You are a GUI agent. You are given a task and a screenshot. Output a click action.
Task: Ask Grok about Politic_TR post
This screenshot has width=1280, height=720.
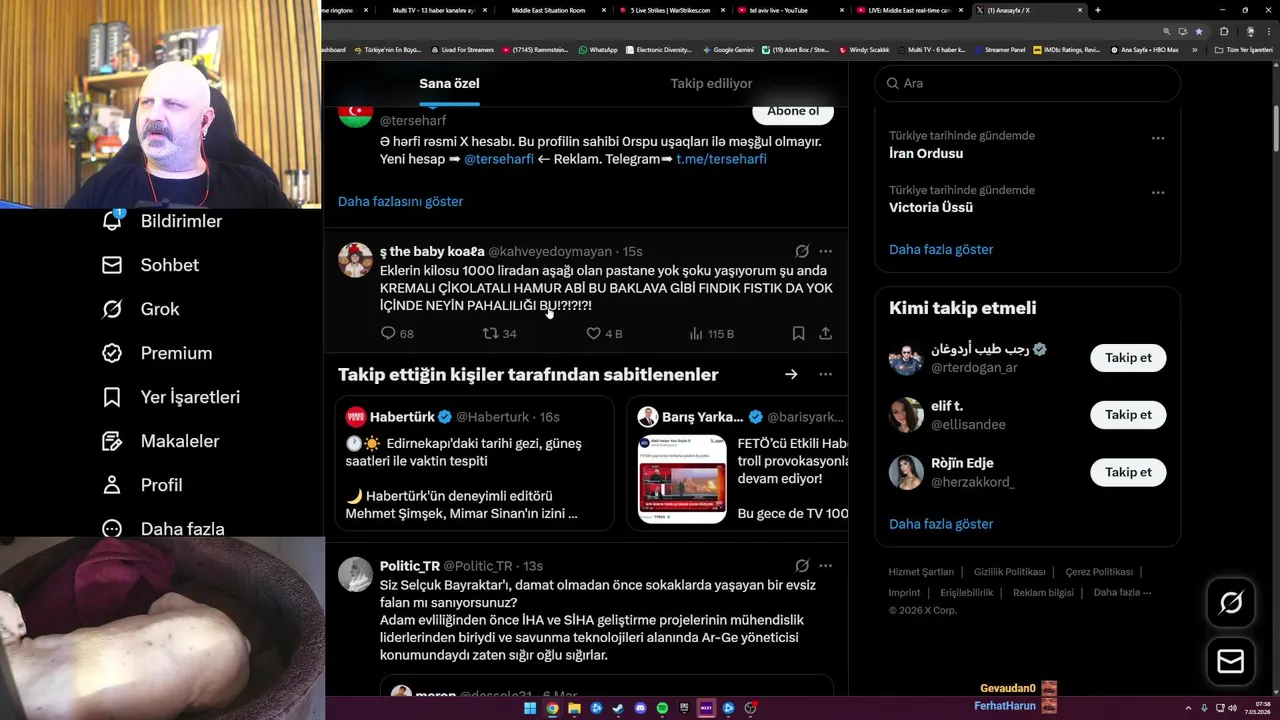[802, 565]
